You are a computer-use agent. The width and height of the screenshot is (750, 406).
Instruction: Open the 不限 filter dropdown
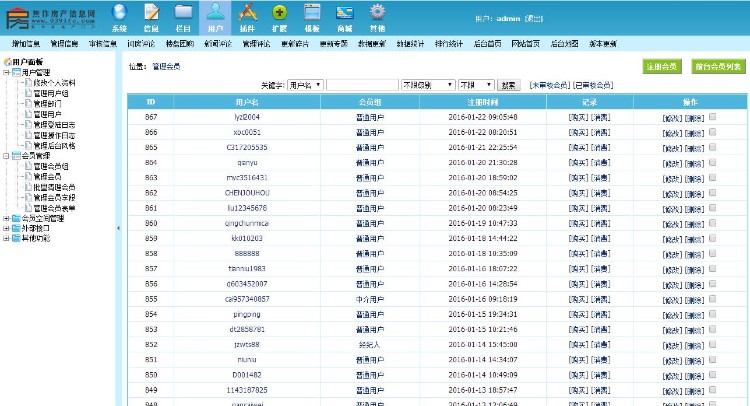pos(476,85)
